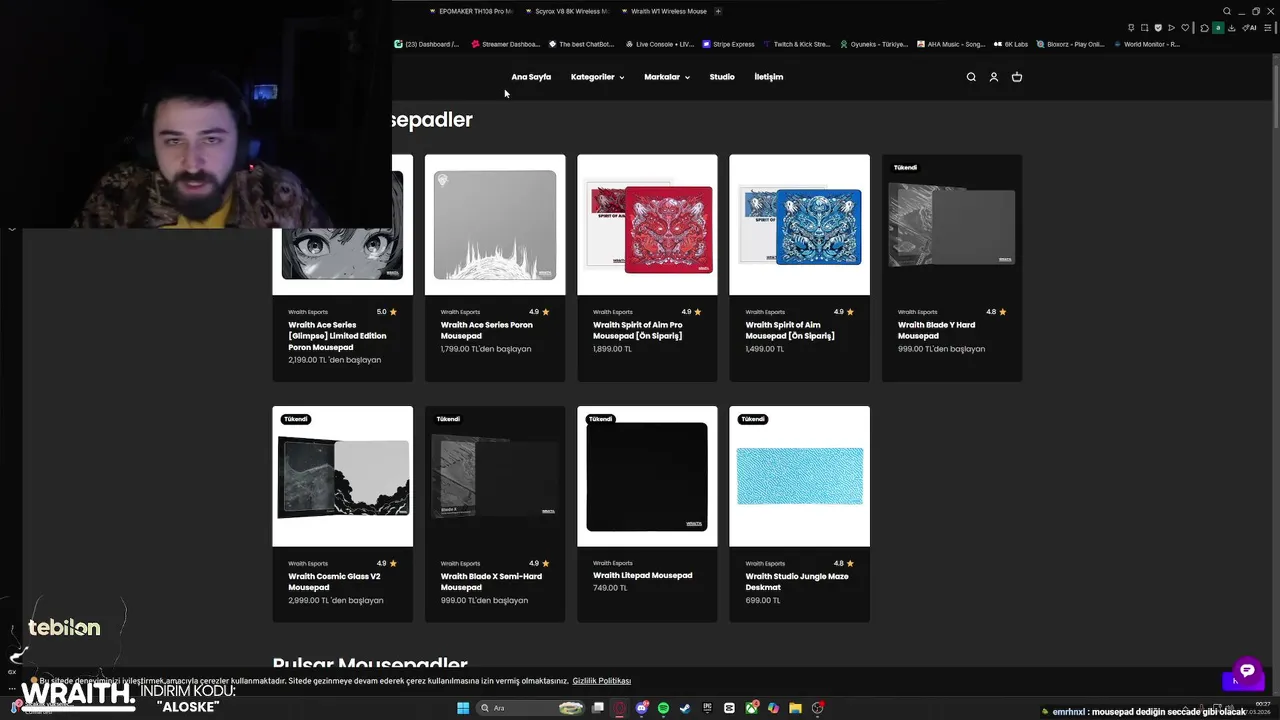The width and height of the screenshot is (1280, 720).
Task: Open The best ChatBot bookmark
Action: 580,44
